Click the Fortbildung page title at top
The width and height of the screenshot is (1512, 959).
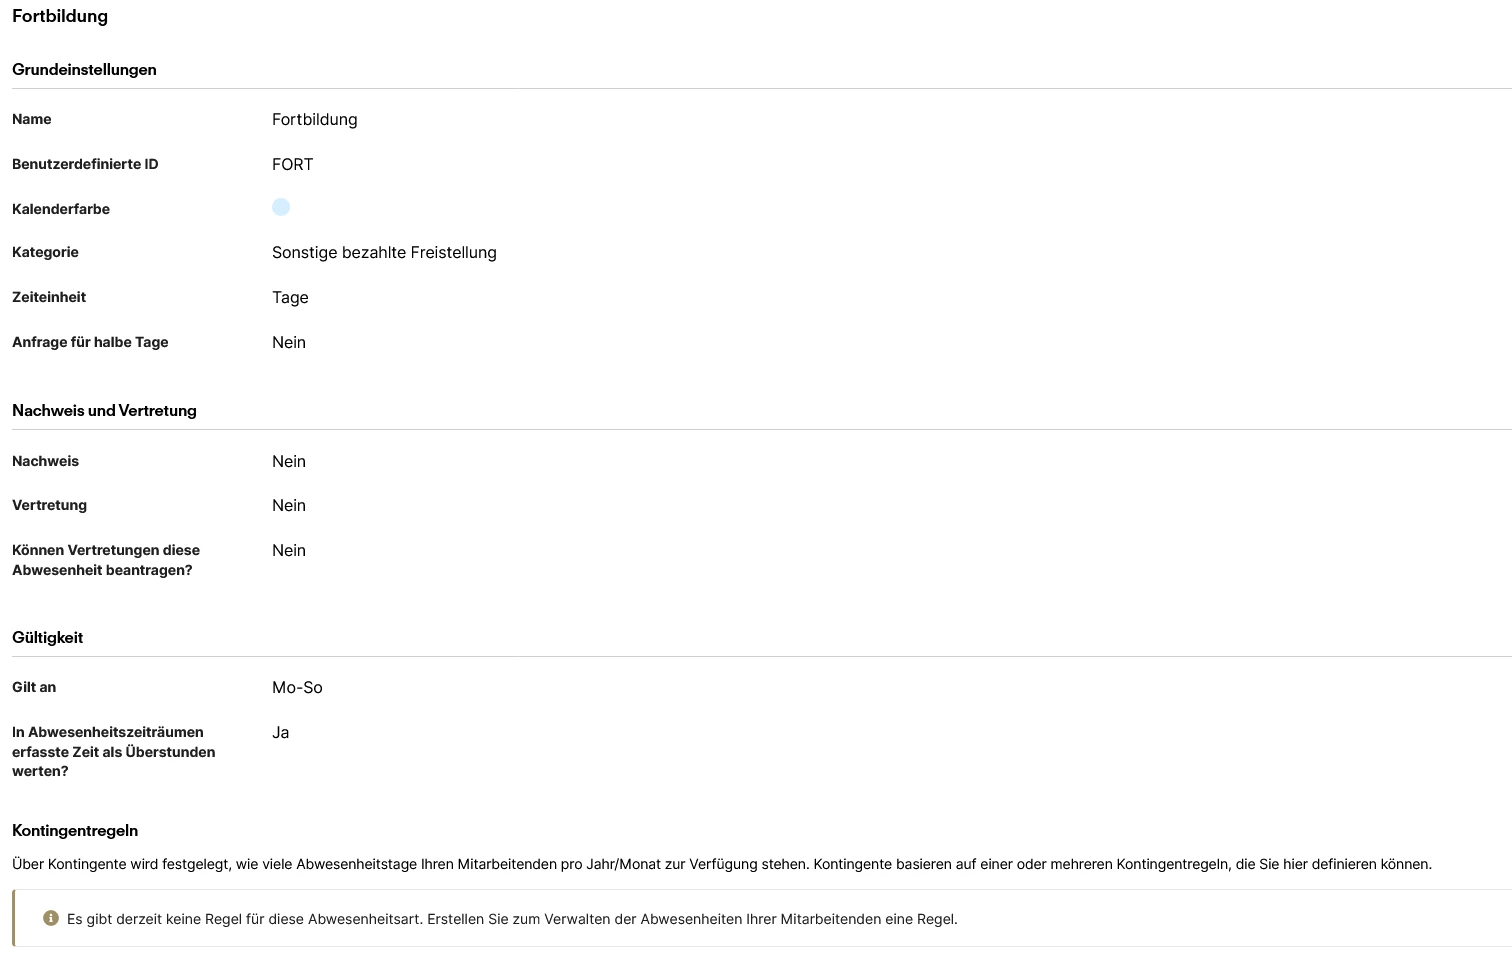(60, 16)
